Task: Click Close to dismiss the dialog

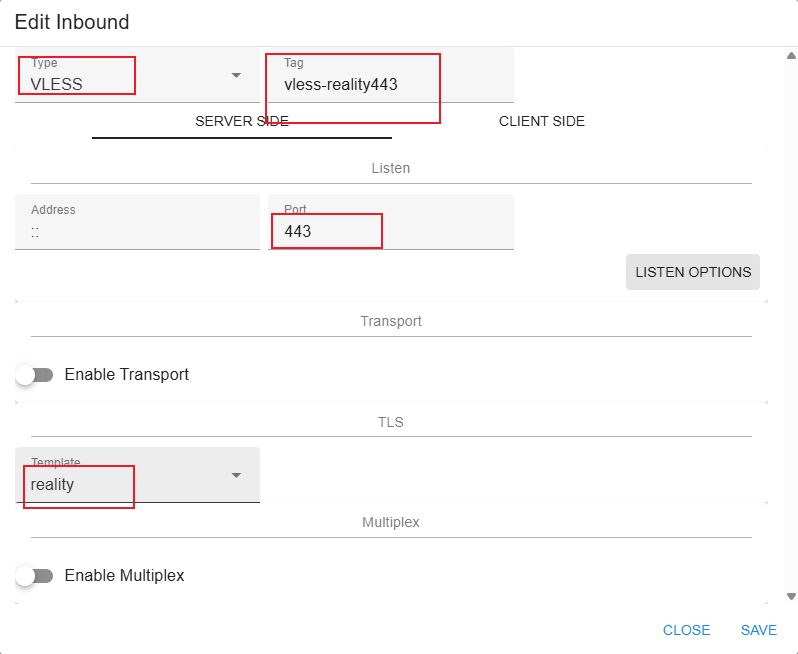Action: 686,630
